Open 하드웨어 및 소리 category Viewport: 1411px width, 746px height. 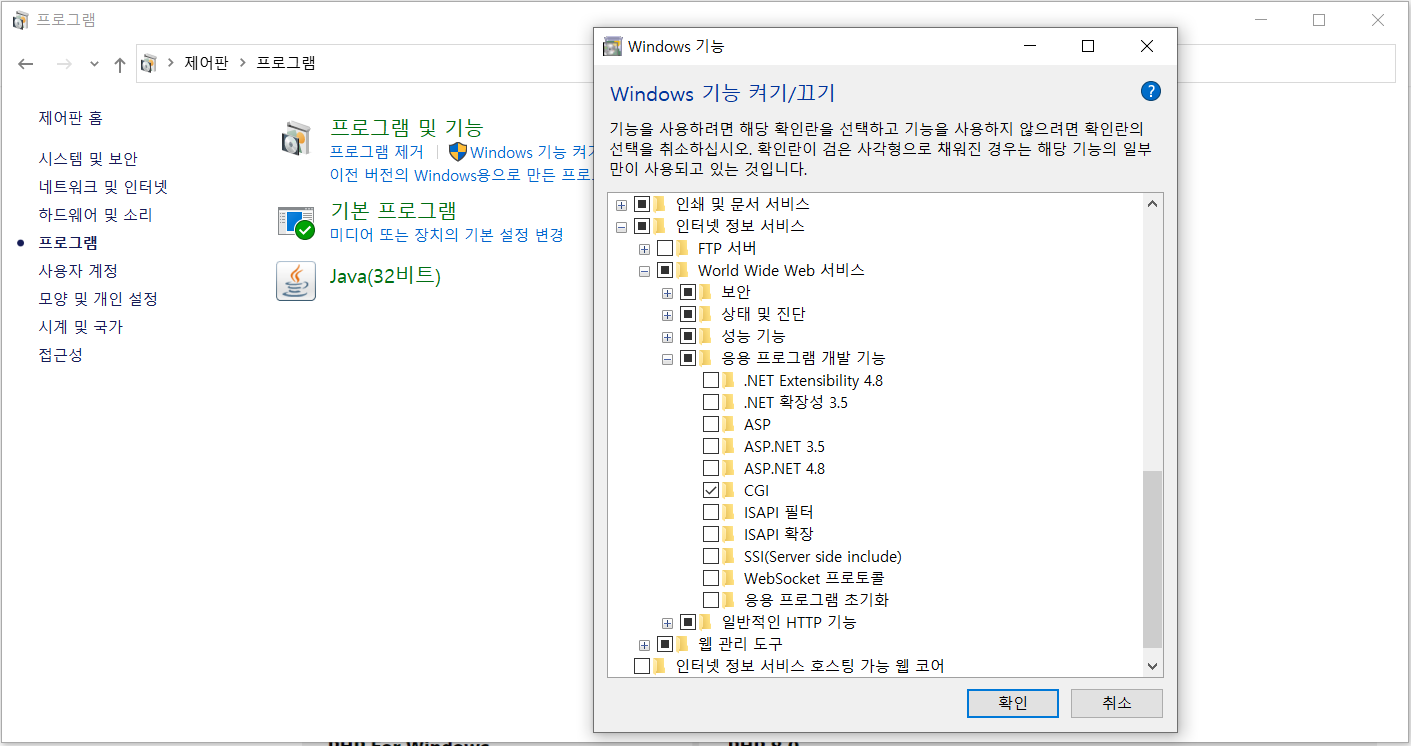click(x=96, y=215)
